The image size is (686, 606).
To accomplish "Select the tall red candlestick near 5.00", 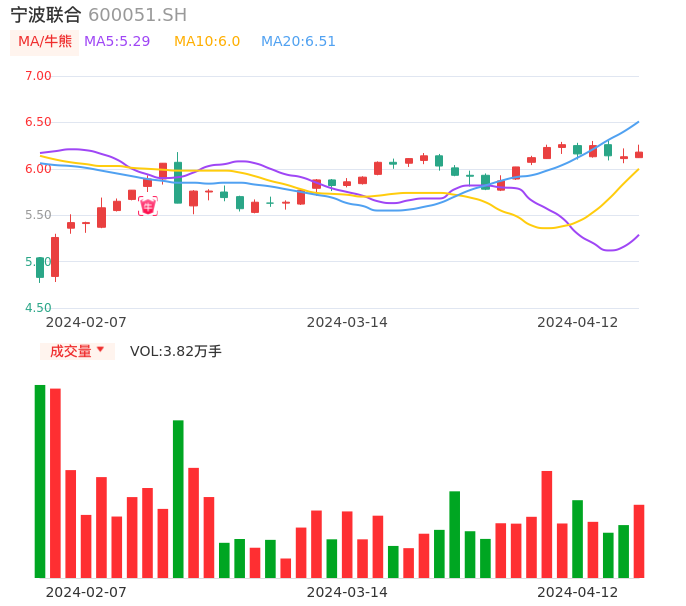I will (55, 257).
